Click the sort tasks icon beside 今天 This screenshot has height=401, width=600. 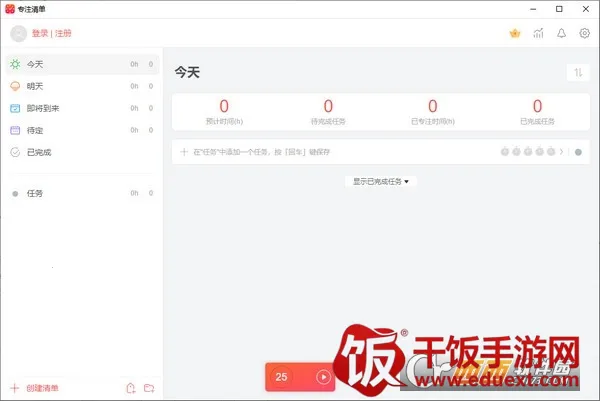point(577,72)
